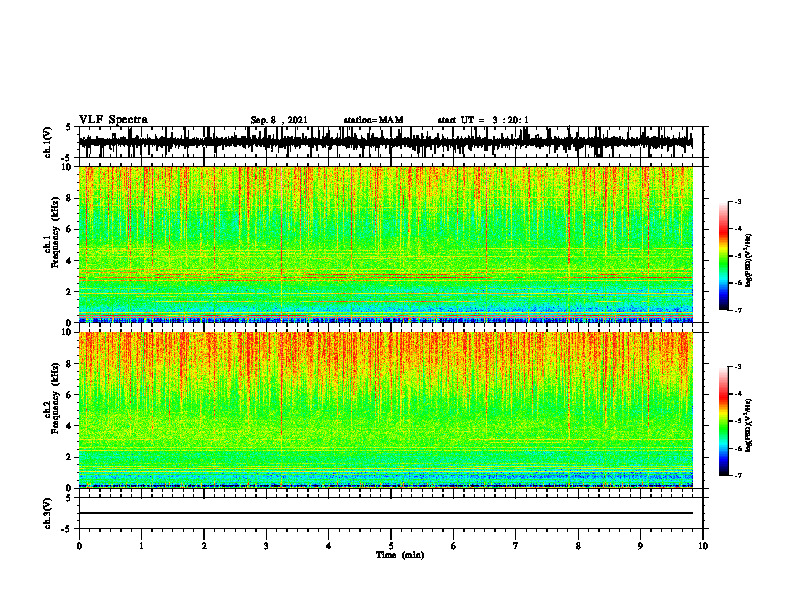Click ch.2 colorbar tick "-7"

pyautogui.click(x=738, y=476)
